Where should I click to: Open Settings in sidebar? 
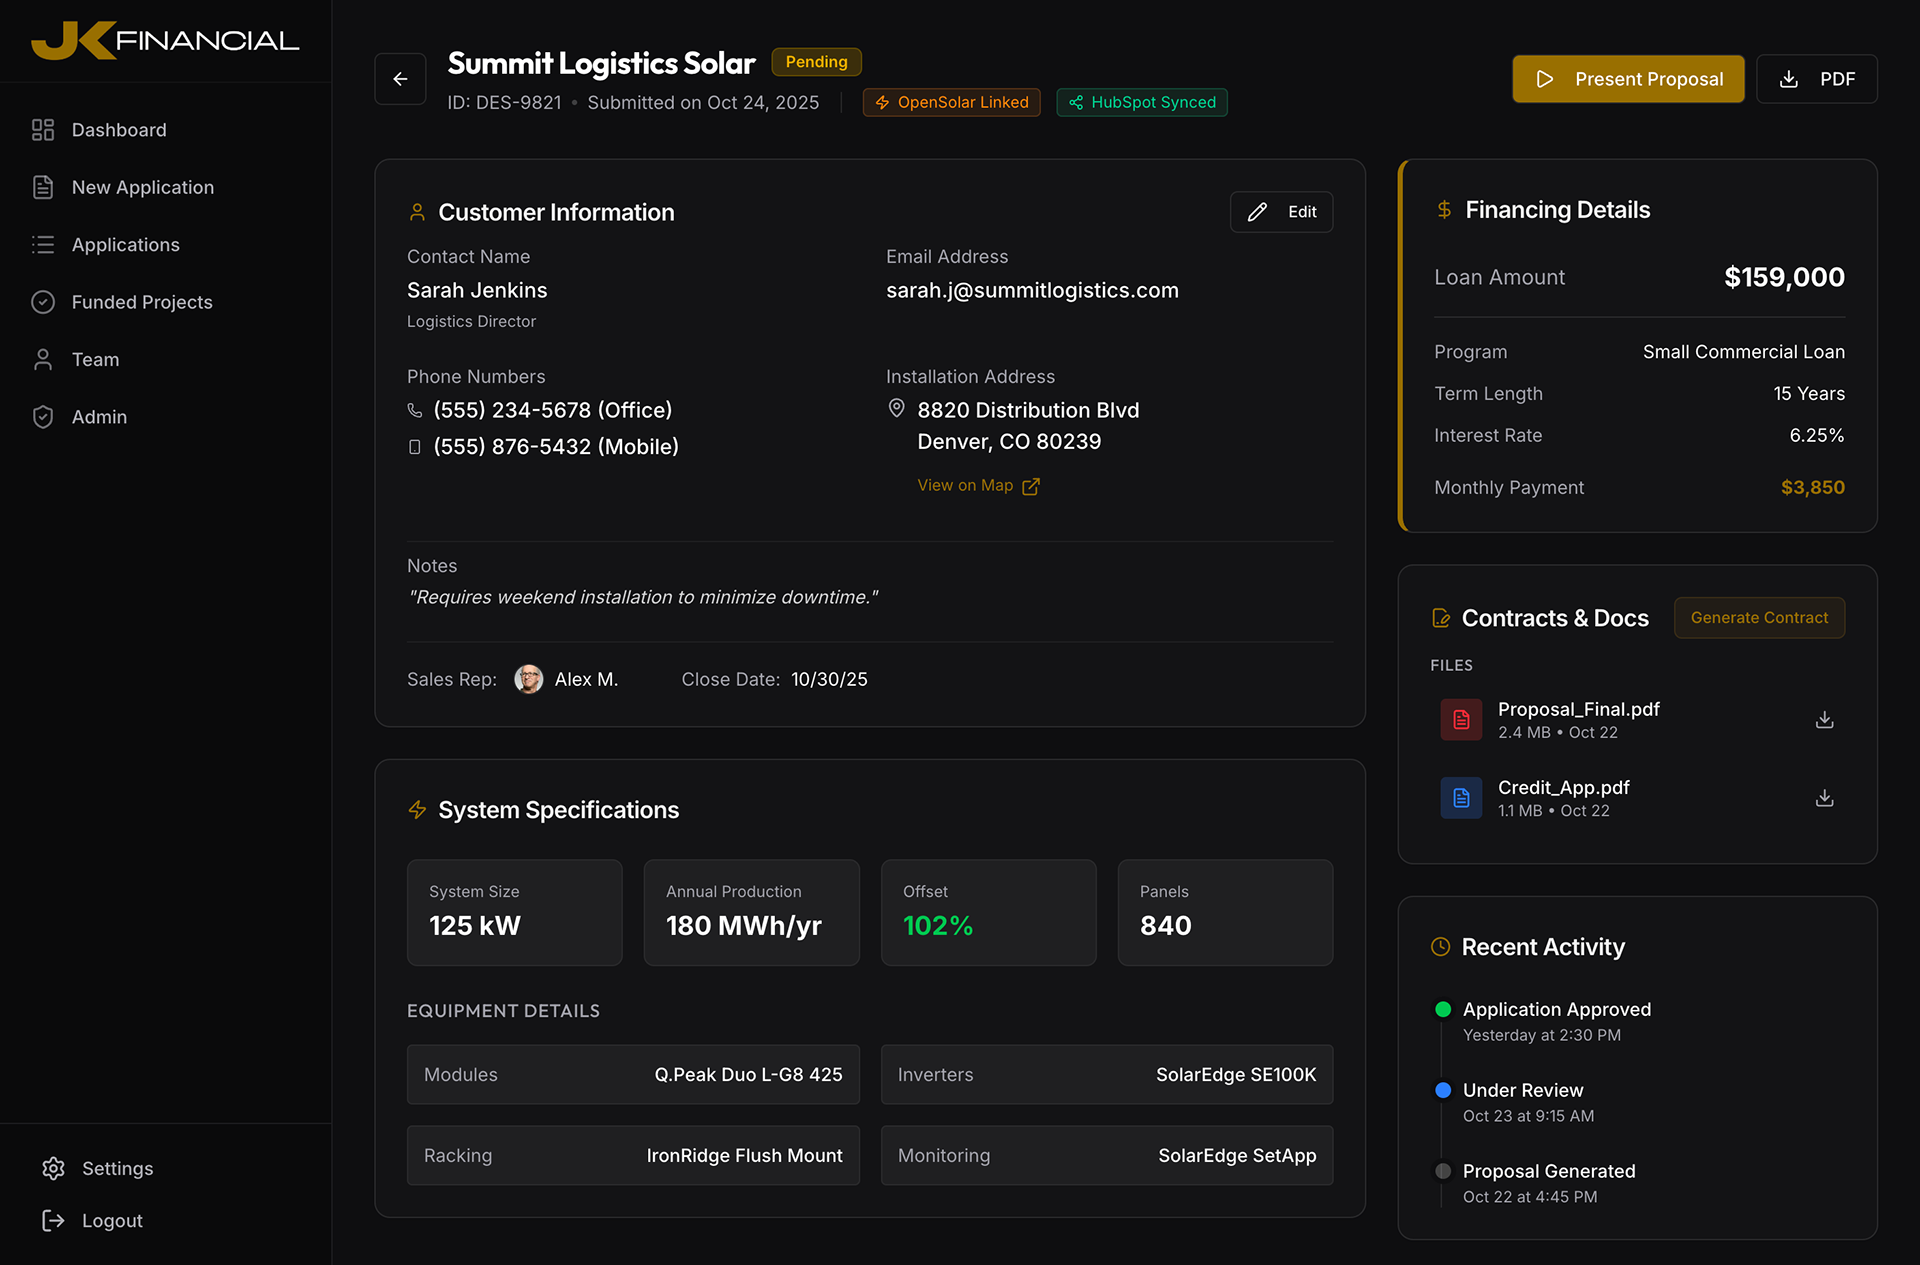117,1168
